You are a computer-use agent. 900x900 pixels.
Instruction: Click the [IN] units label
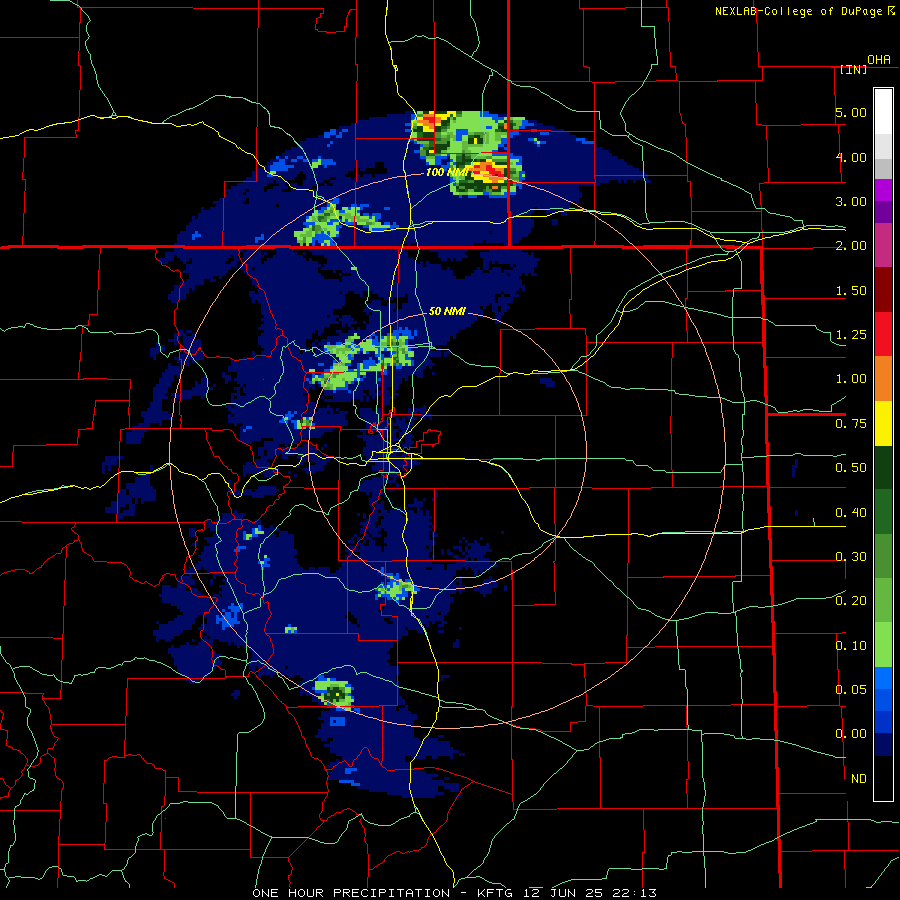[x=854, y=69]
